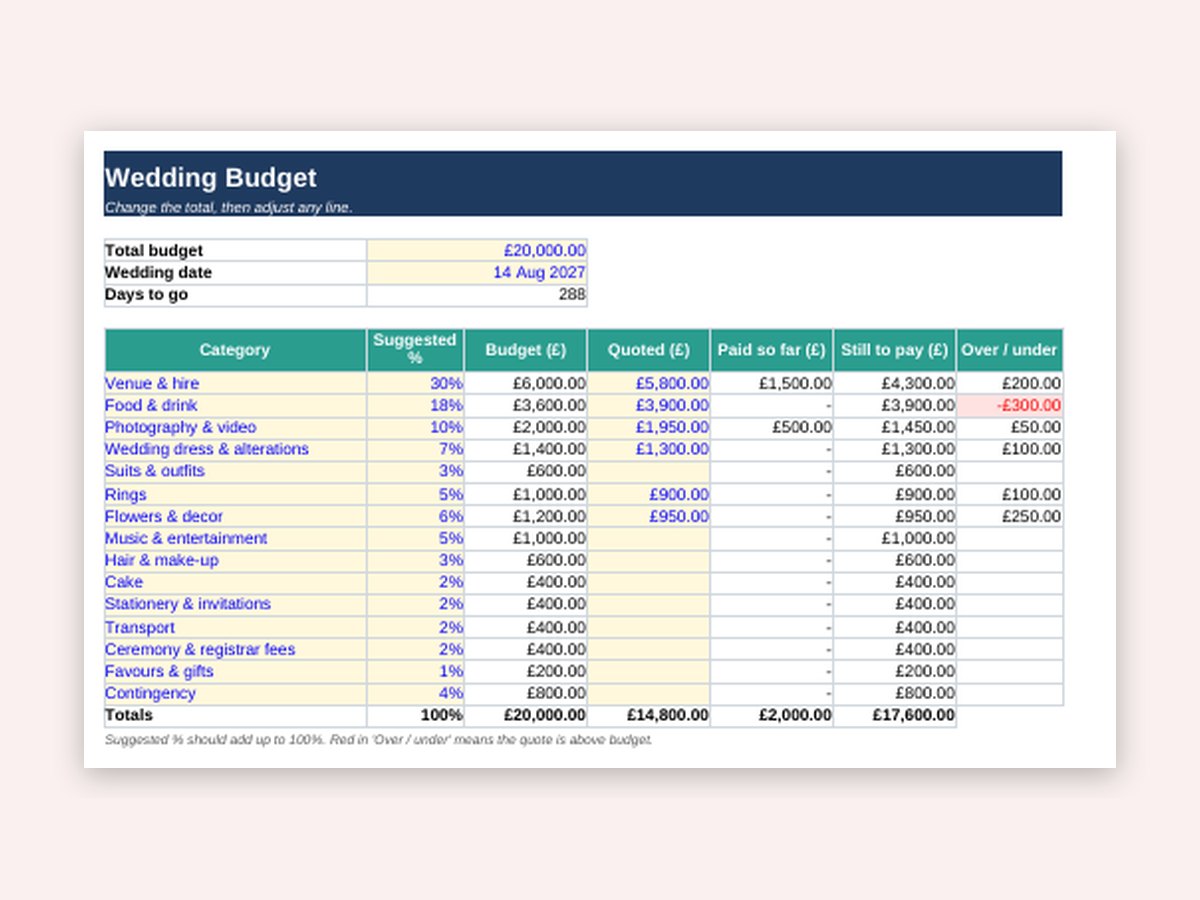
Task: Select Wedding dress suggested 7% cell
Action: 416,449
